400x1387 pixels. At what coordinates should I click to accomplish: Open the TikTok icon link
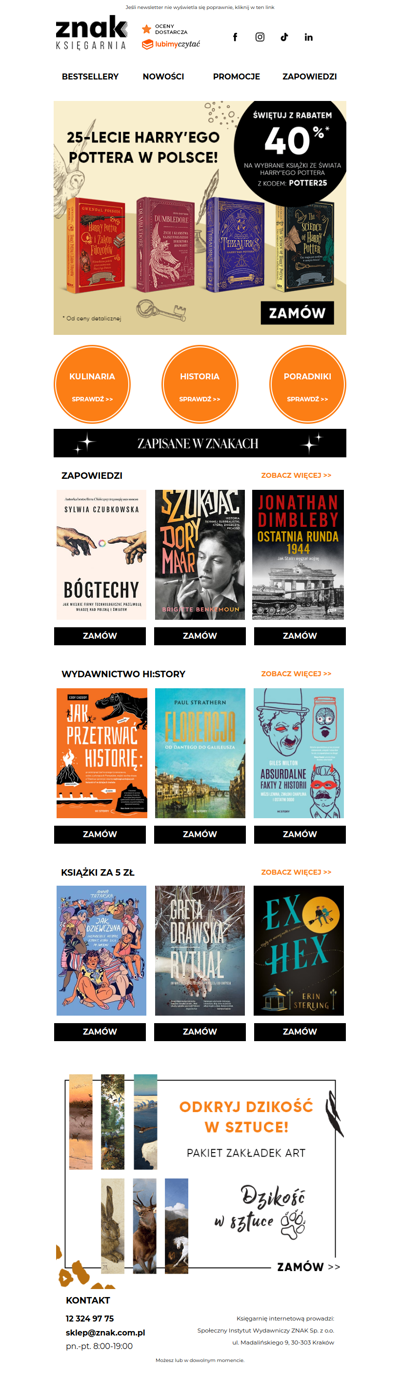(x=284, y=37)
